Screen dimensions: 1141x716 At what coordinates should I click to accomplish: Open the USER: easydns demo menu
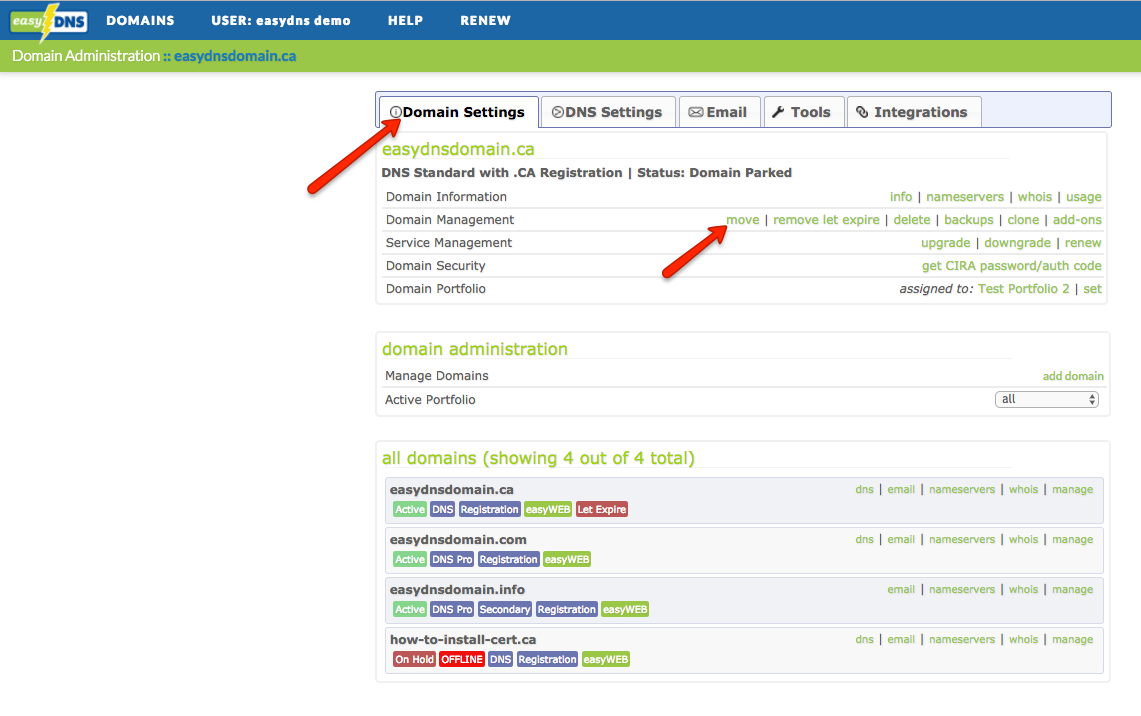point(281,20)
